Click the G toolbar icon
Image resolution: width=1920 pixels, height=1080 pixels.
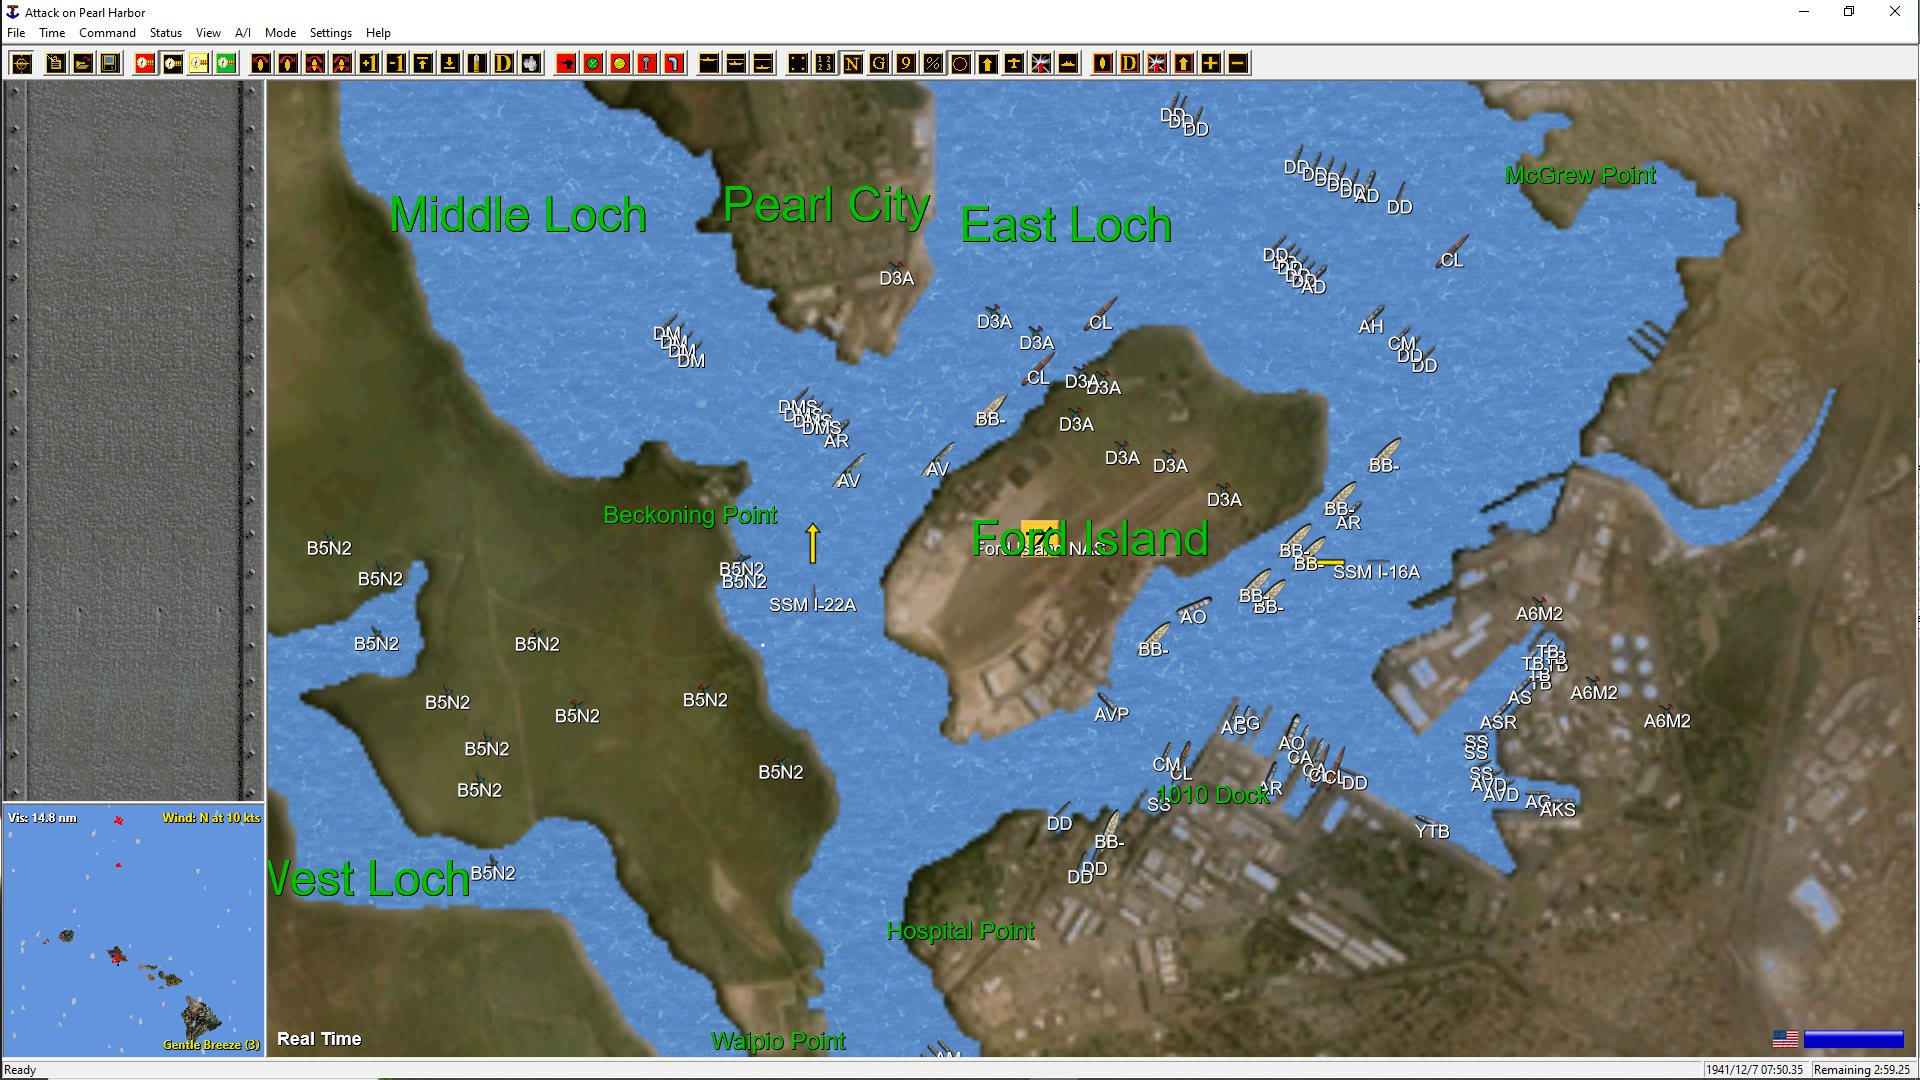click(878, 63)
